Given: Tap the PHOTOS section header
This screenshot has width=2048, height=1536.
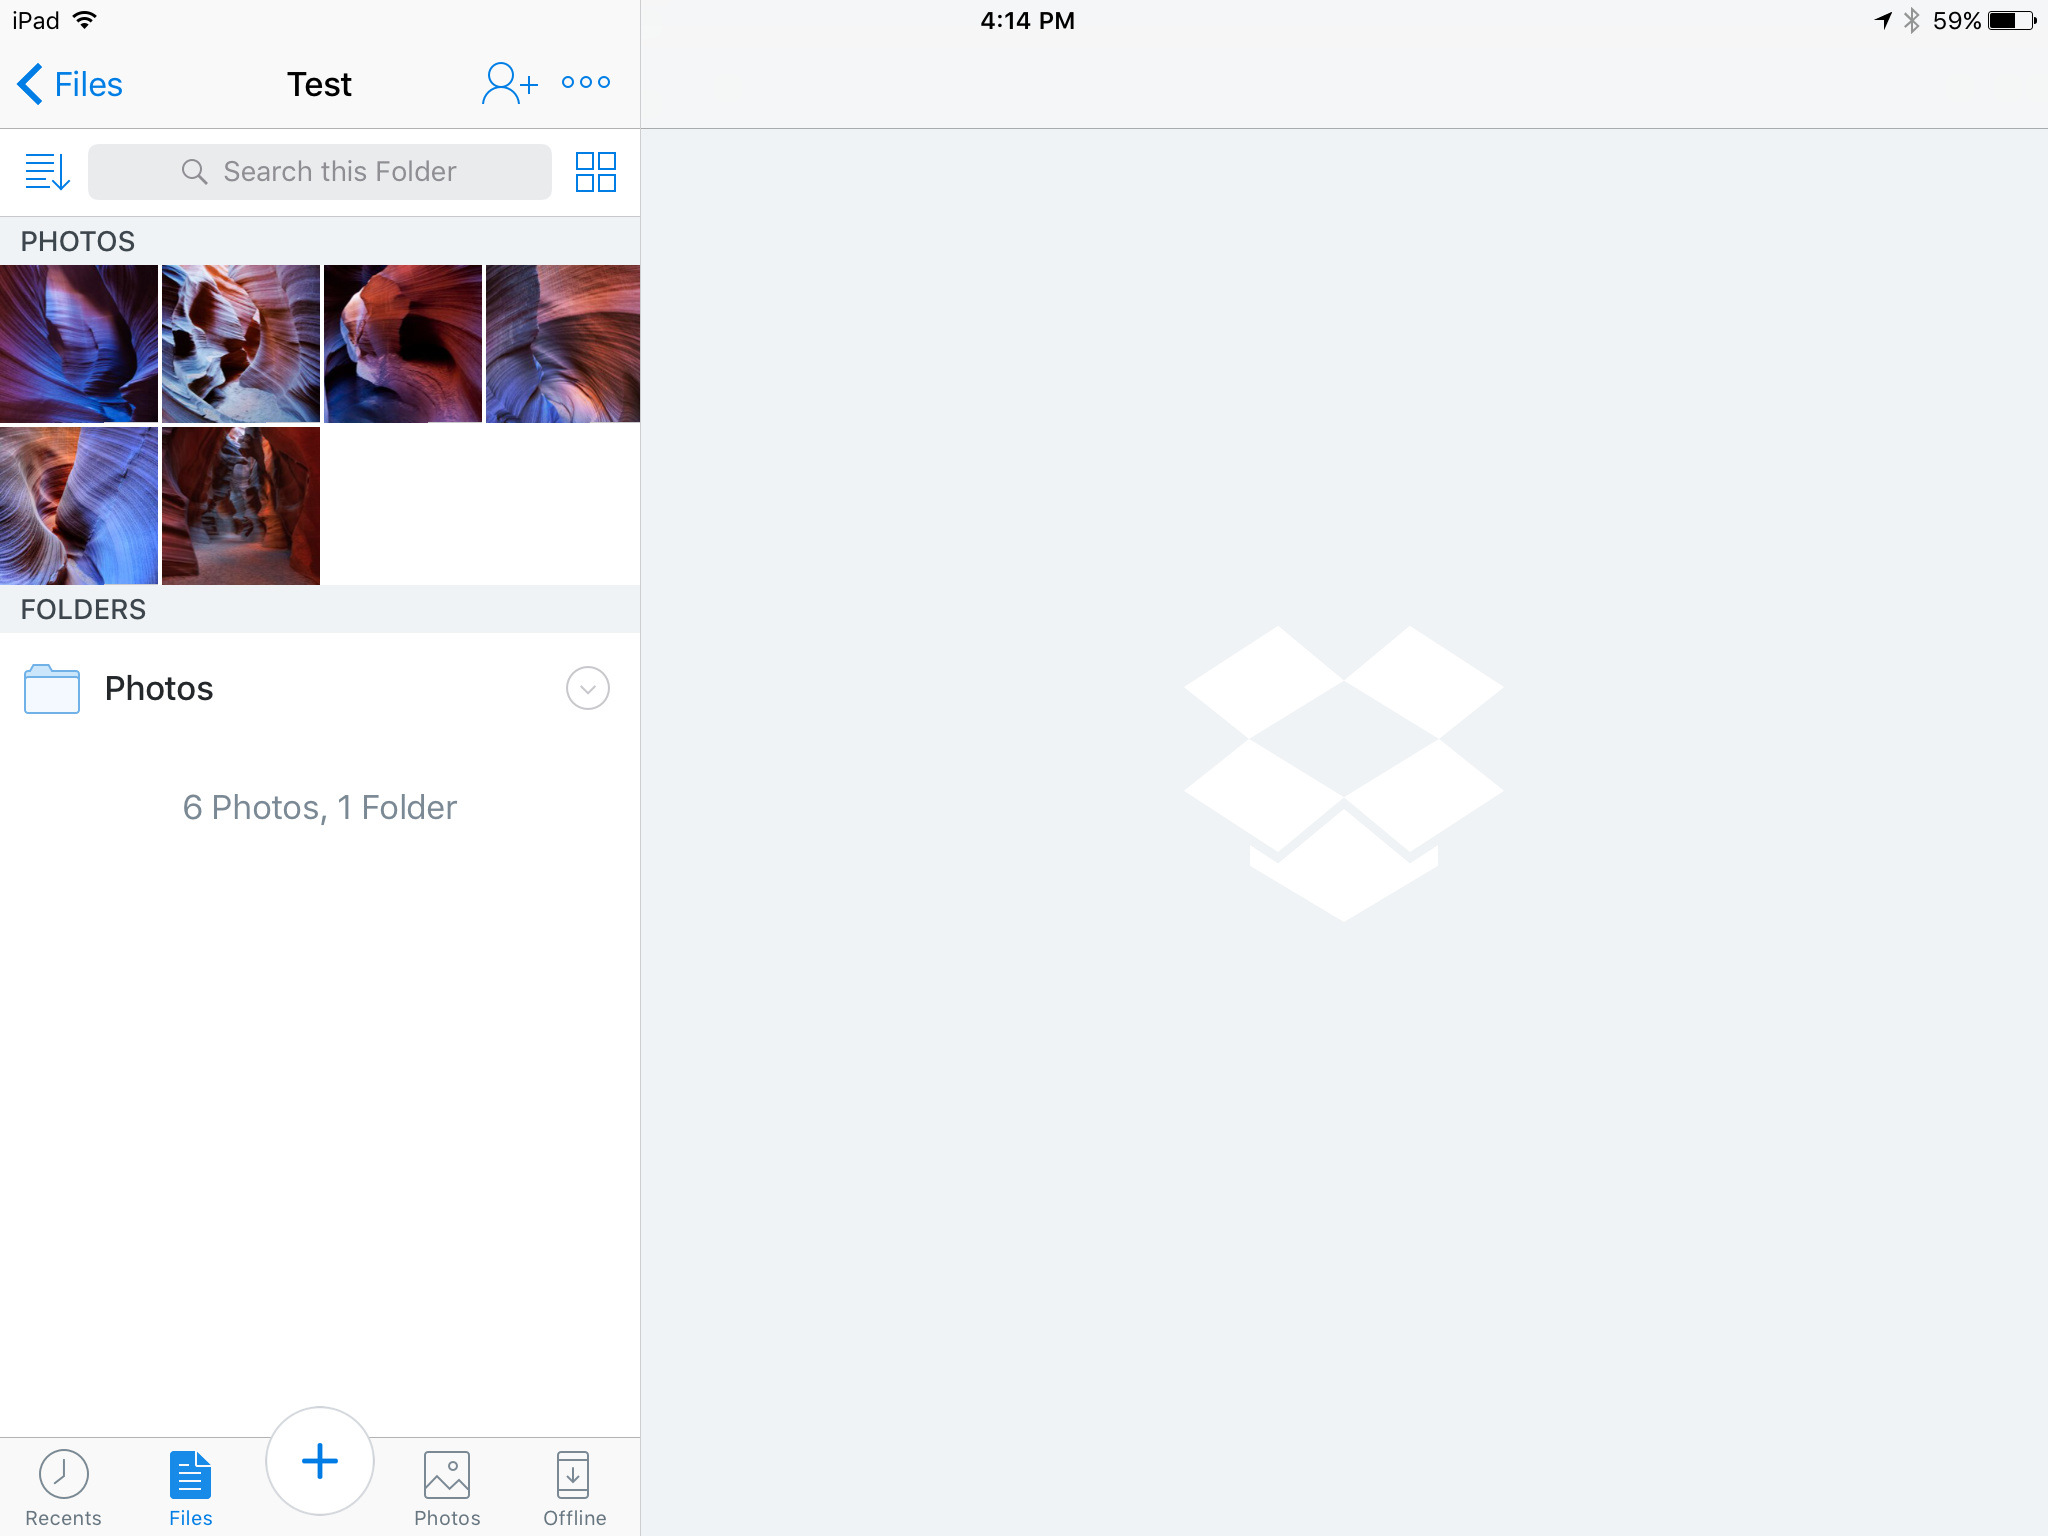Looking at the screenshot, I should pos(320,241).
